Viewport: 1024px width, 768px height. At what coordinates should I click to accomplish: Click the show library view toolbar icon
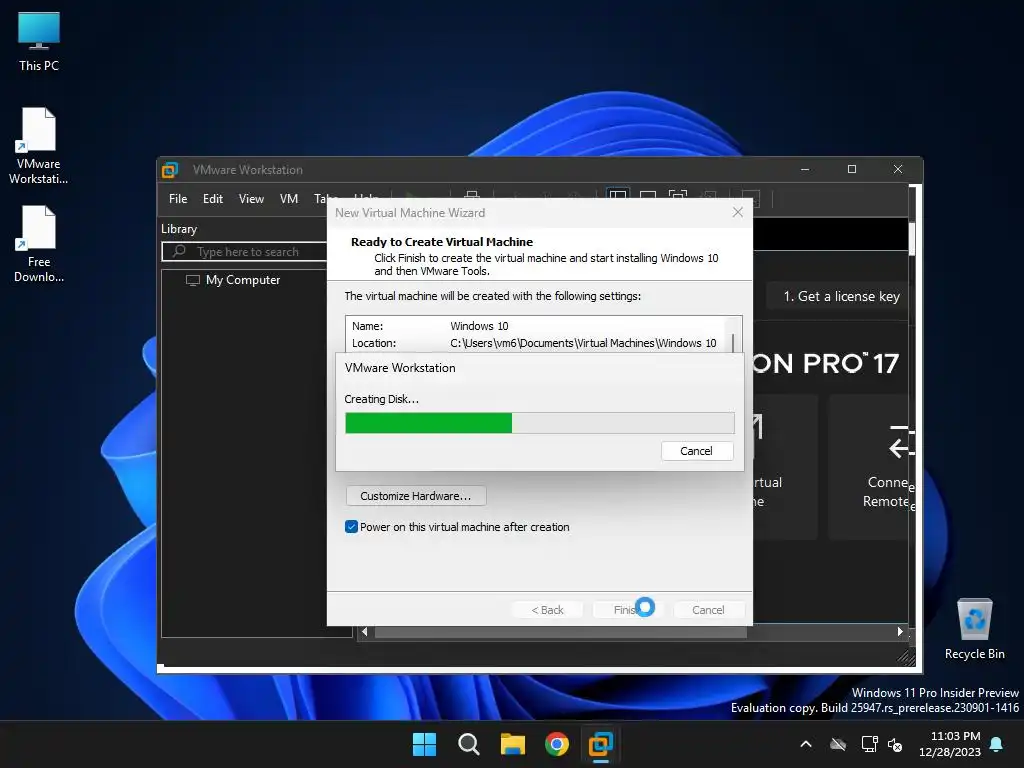pyautogui.click(x=617, y=196)
